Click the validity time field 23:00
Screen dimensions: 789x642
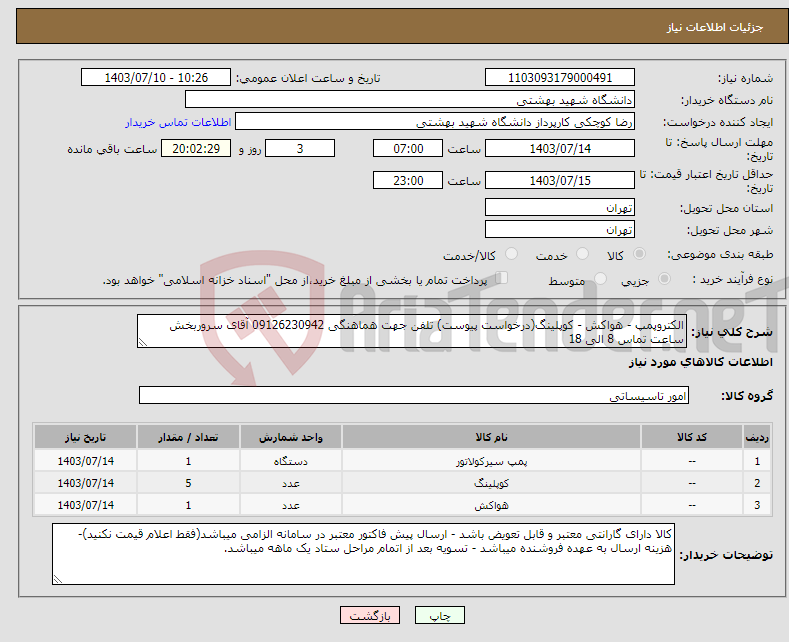pos(408,180)
